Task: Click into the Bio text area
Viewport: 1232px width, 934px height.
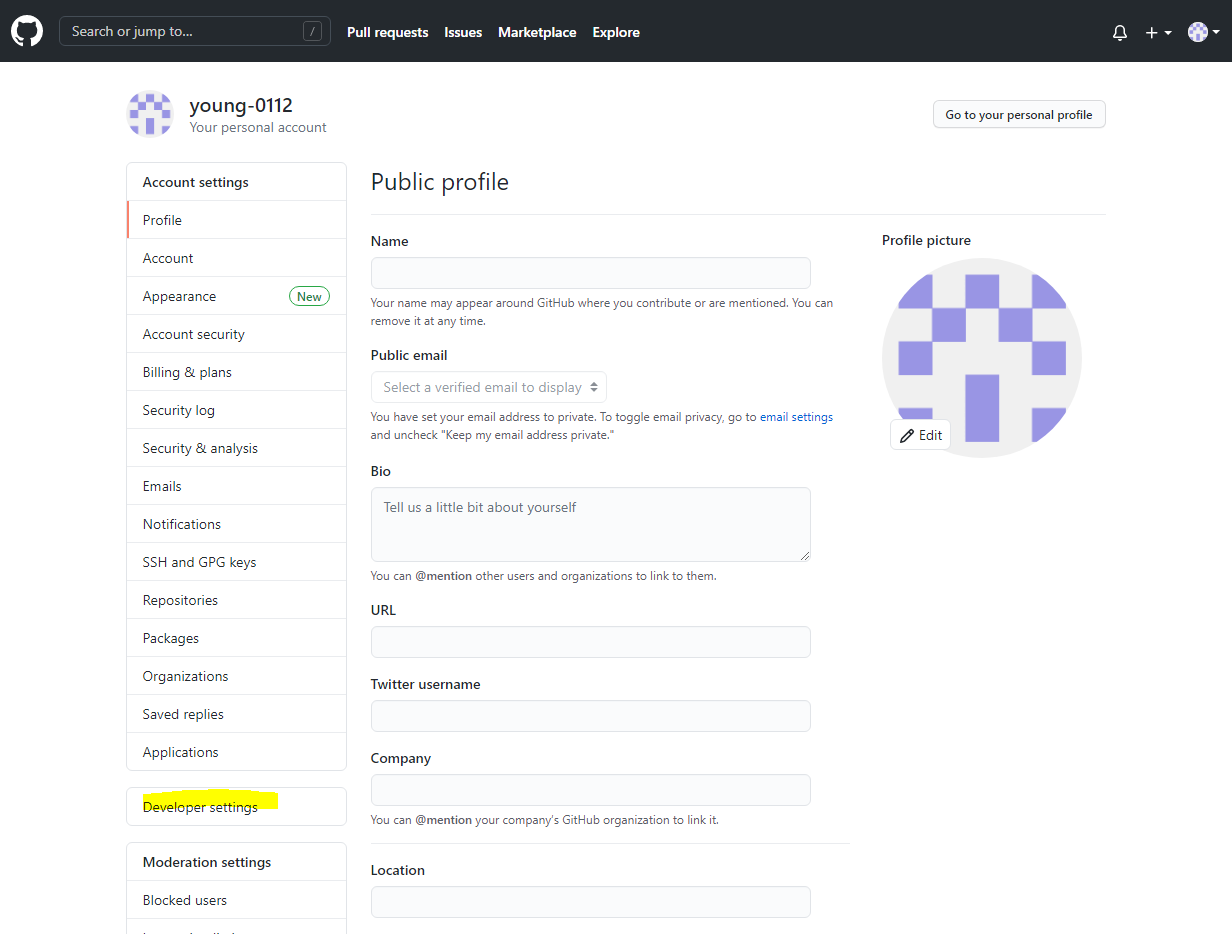Action: 590,524
